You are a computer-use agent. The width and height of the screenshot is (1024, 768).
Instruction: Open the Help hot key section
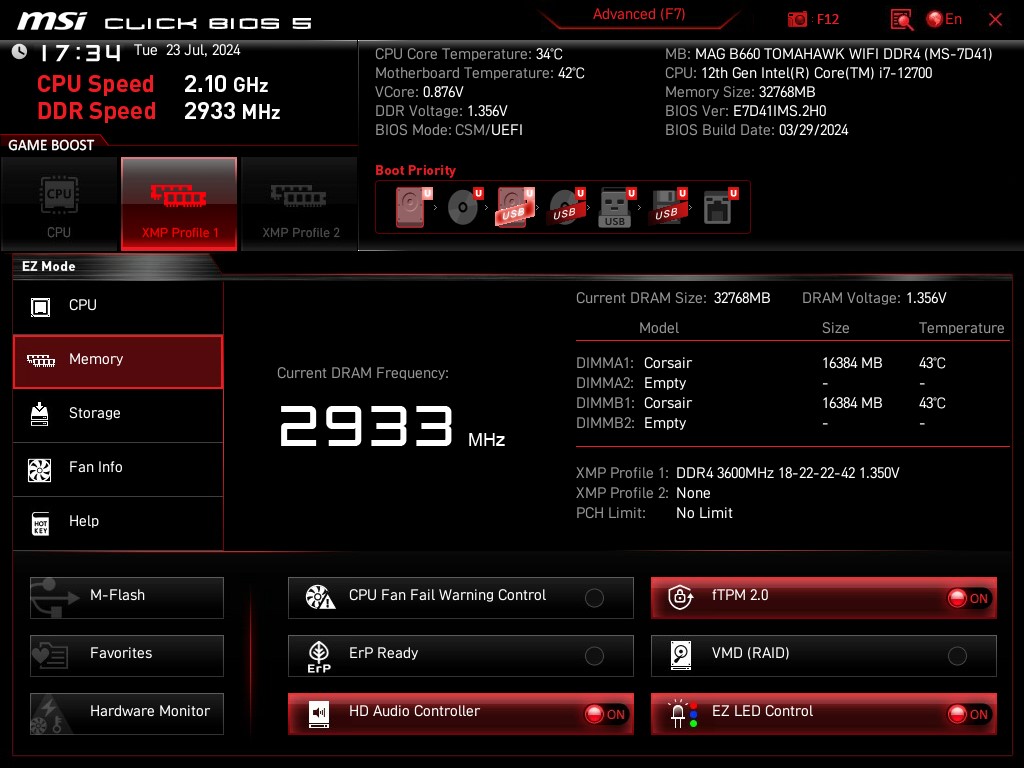click(x=118, y=523)
